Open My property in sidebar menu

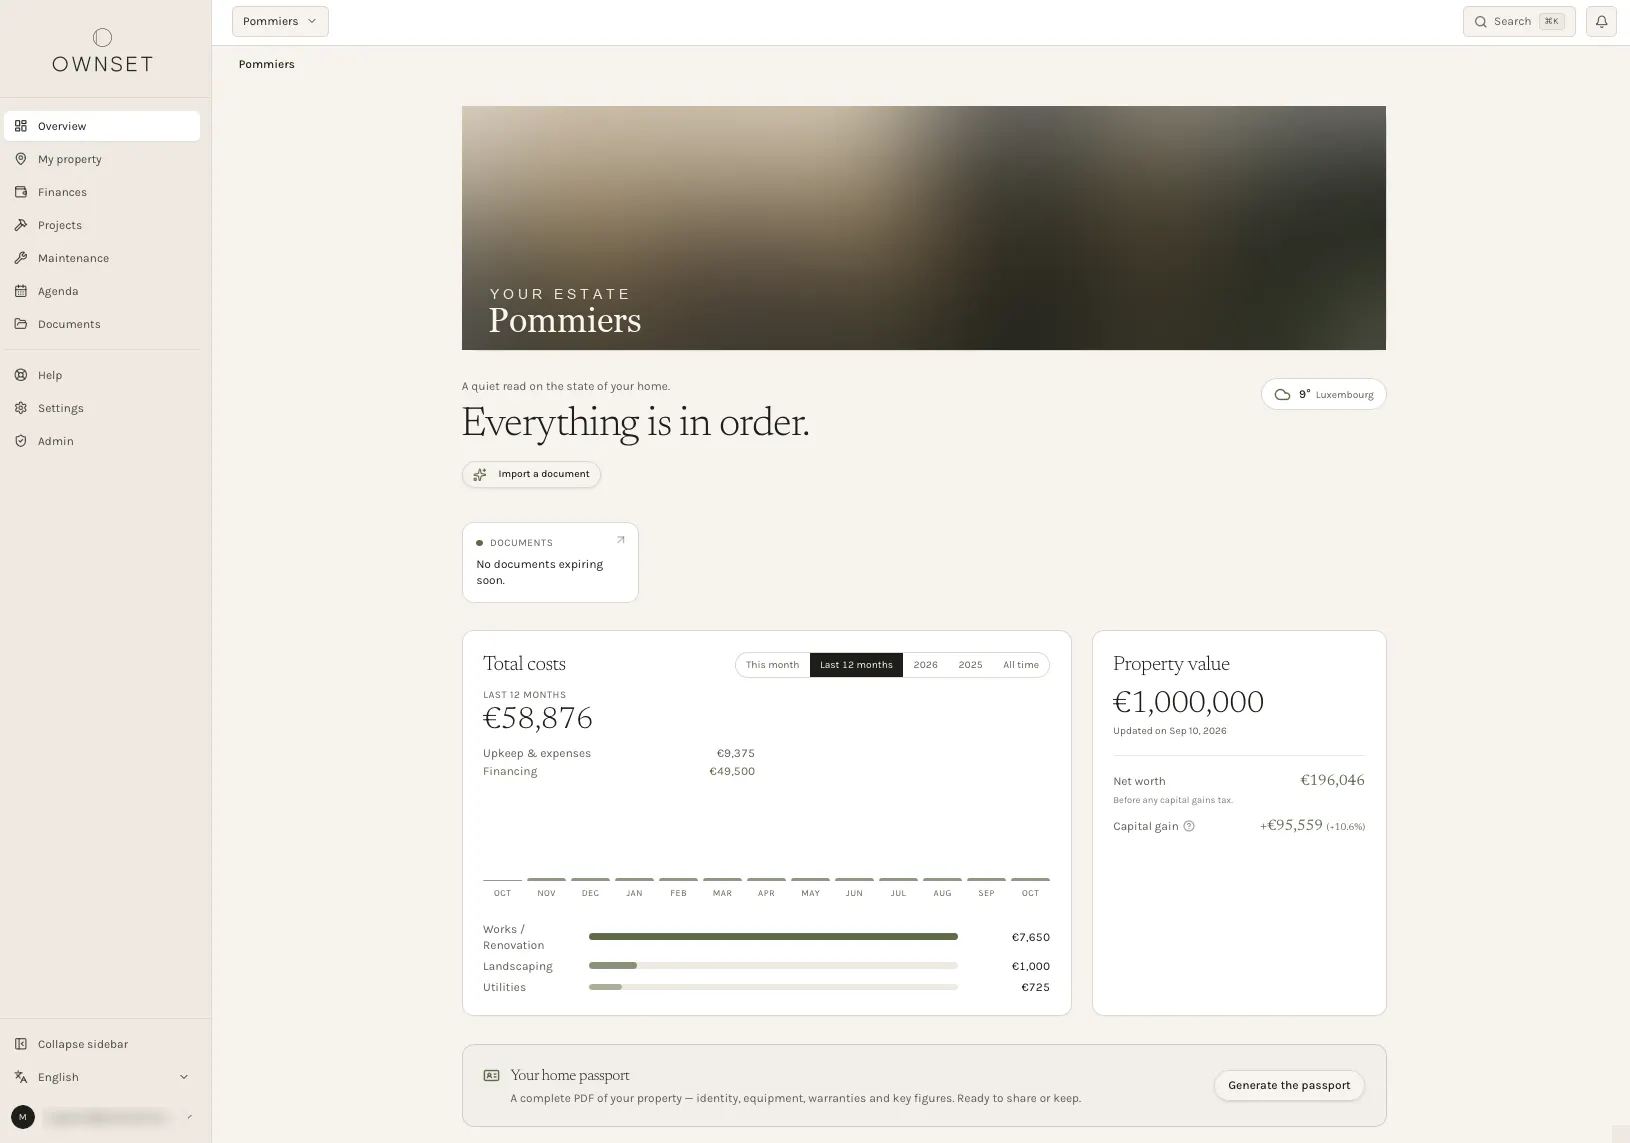[x=102, y=159]
